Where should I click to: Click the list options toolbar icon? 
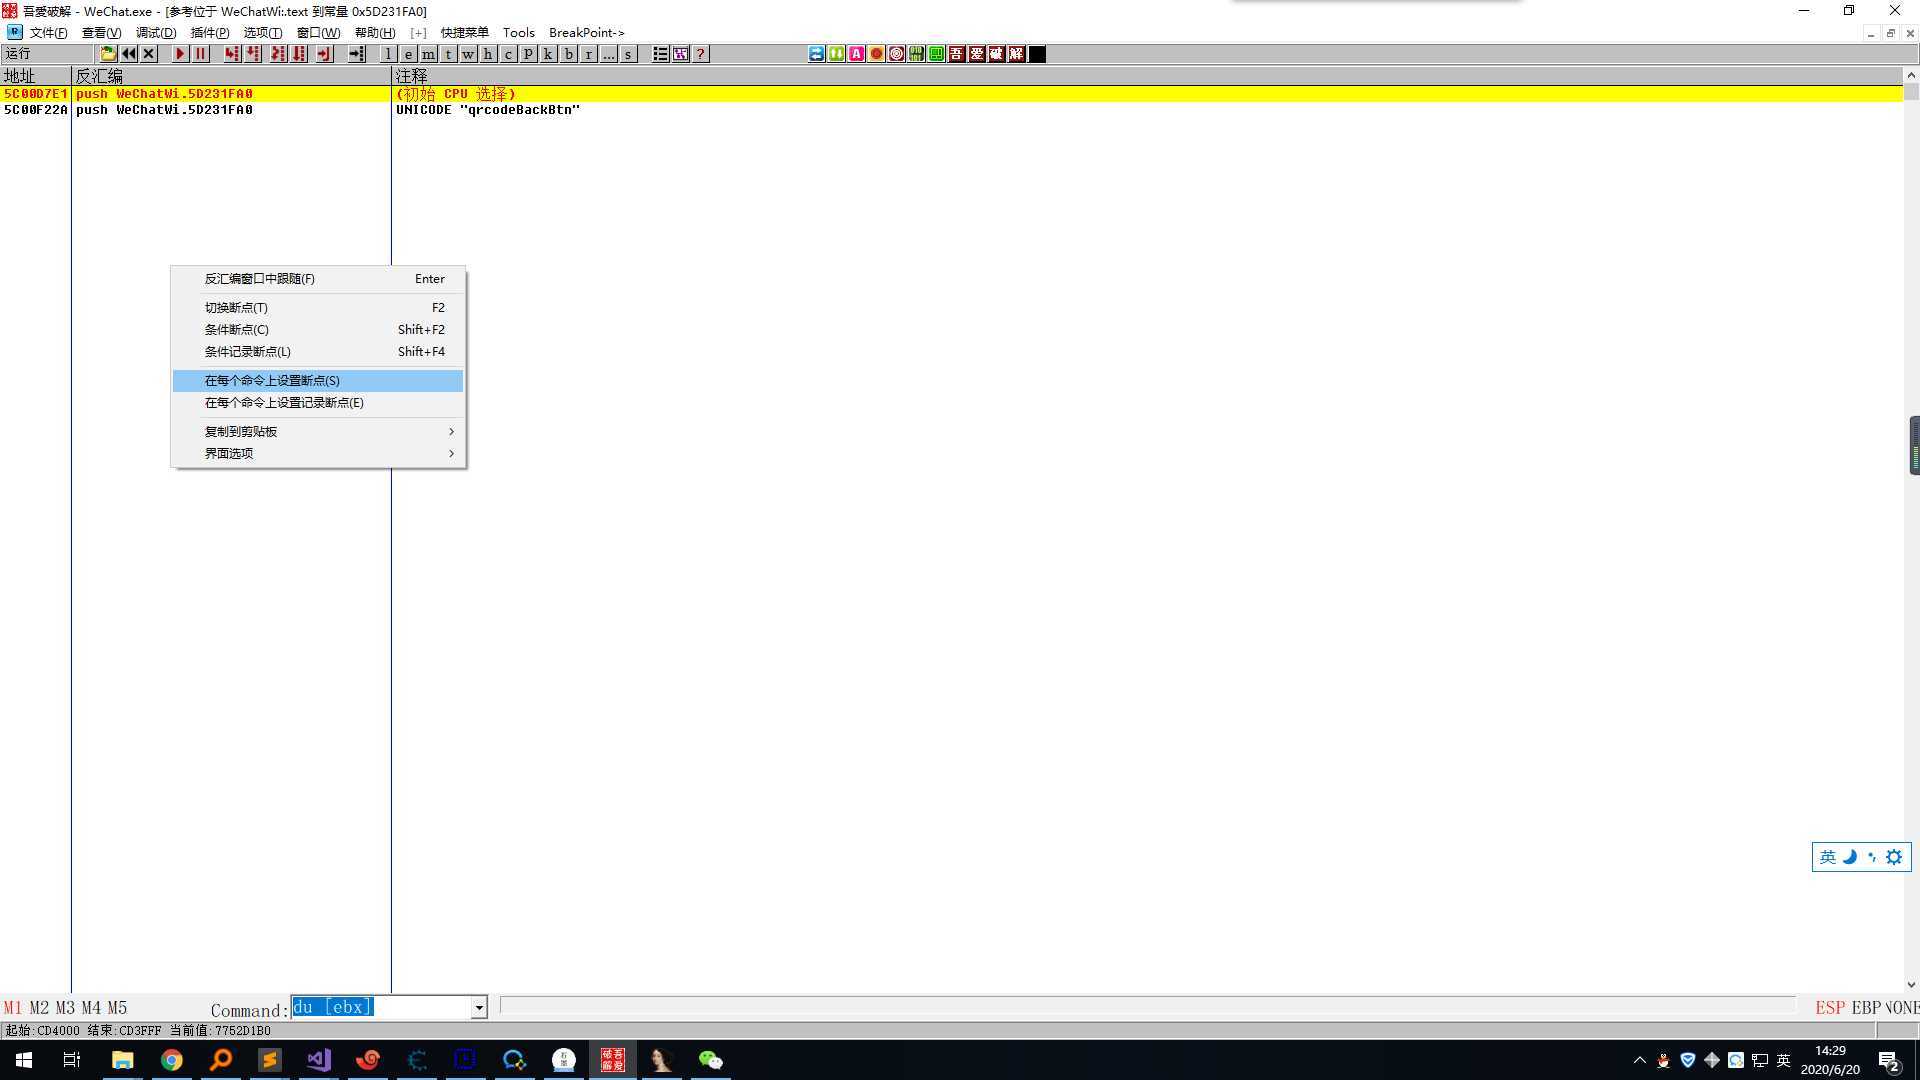[661, 54]
